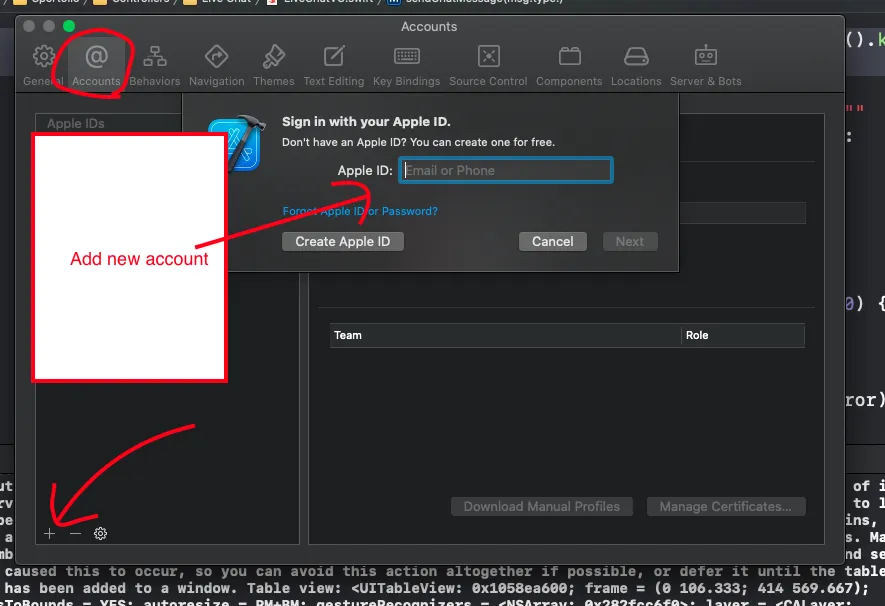Viewport: 885px width, 606px height.
Task: Click the green zoom window button
Action: pos(69,26)
